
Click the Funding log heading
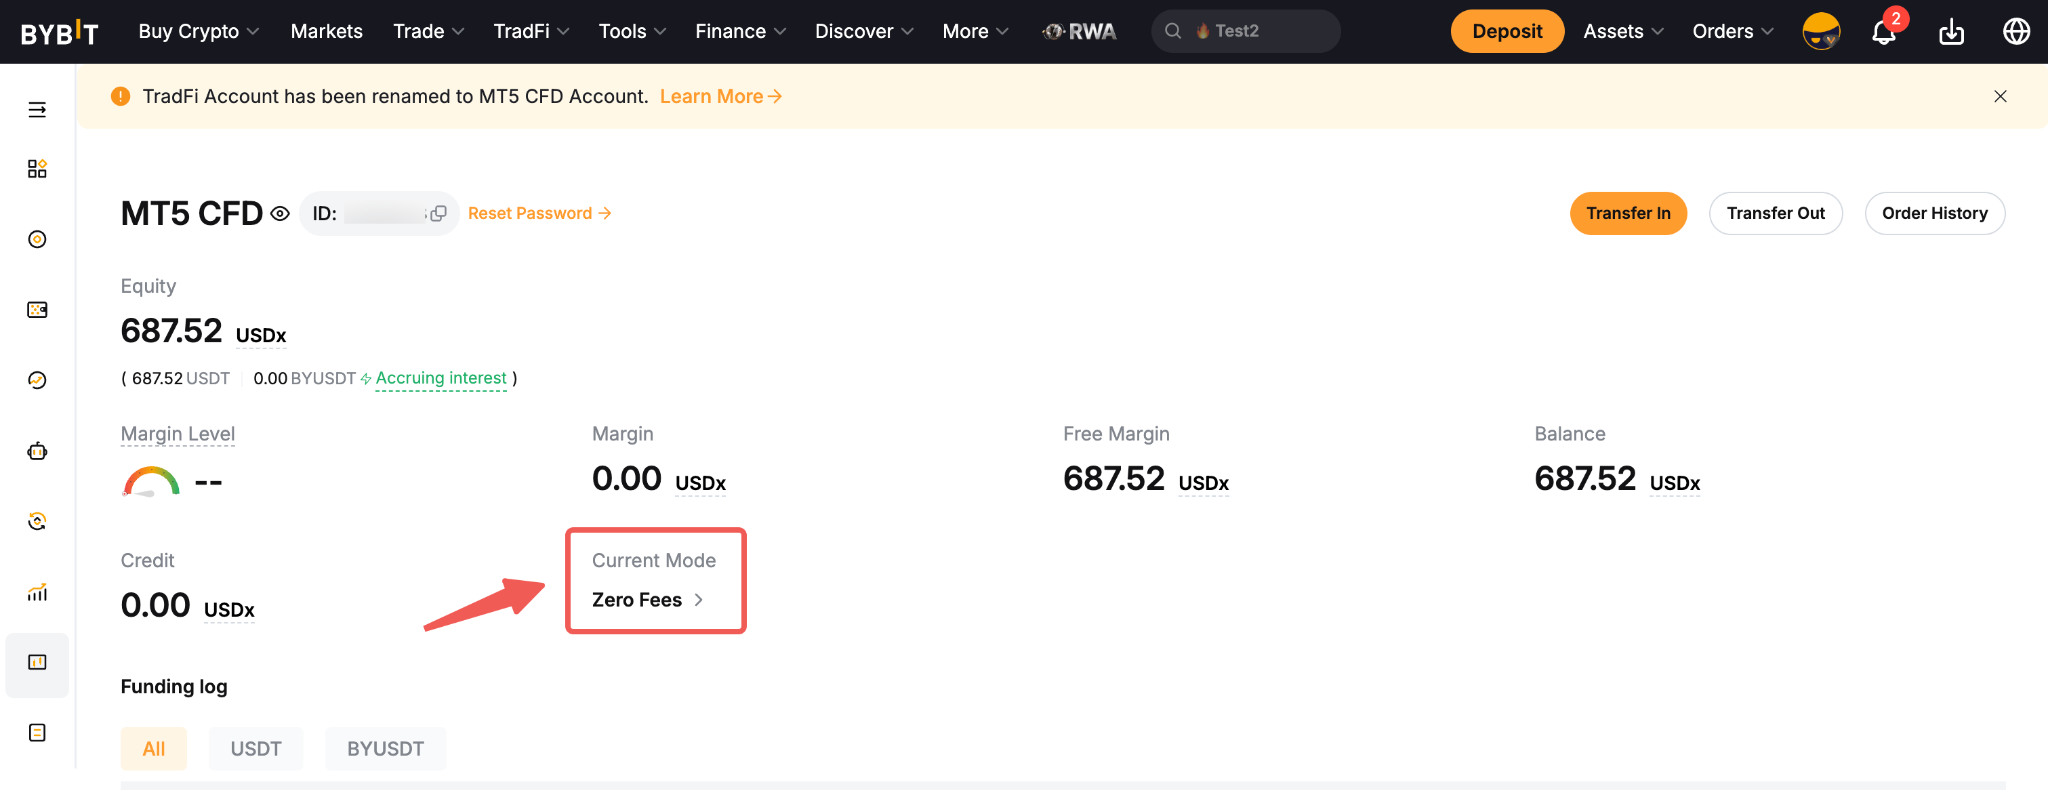point(174,686)
